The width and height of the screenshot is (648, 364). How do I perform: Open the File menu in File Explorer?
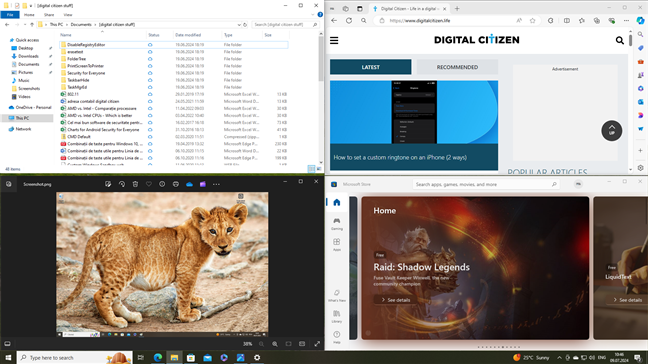click(10, 14)
